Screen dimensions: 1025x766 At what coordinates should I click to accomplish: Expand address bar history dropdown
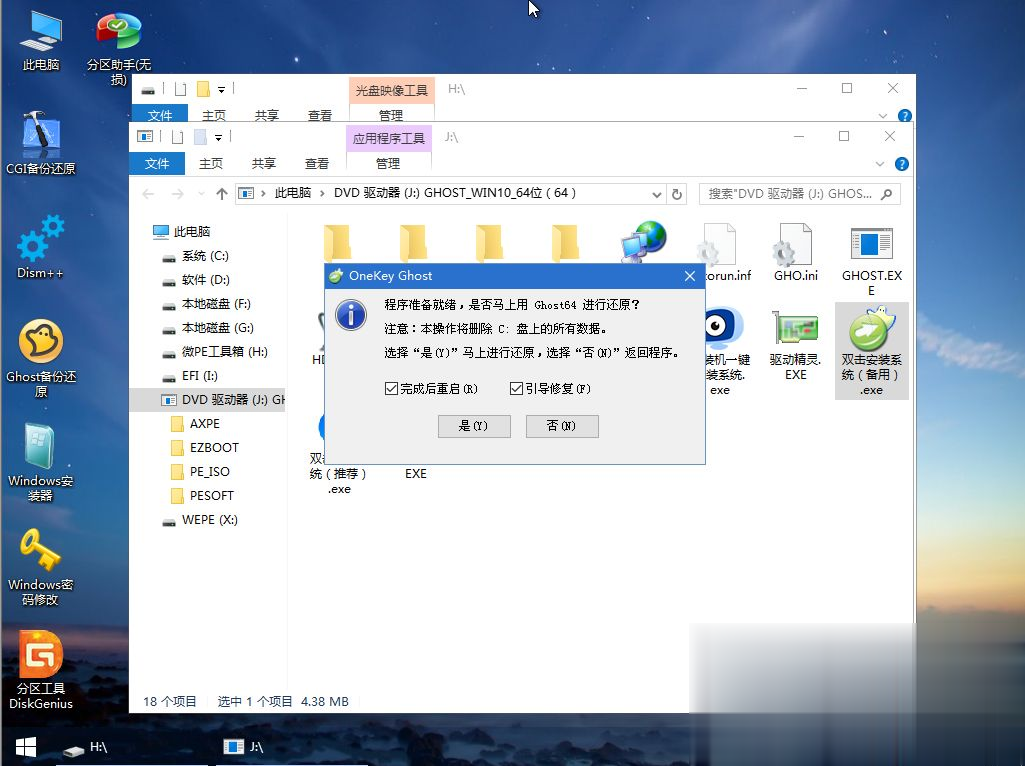pyautogui.click(x=656, y=194)
